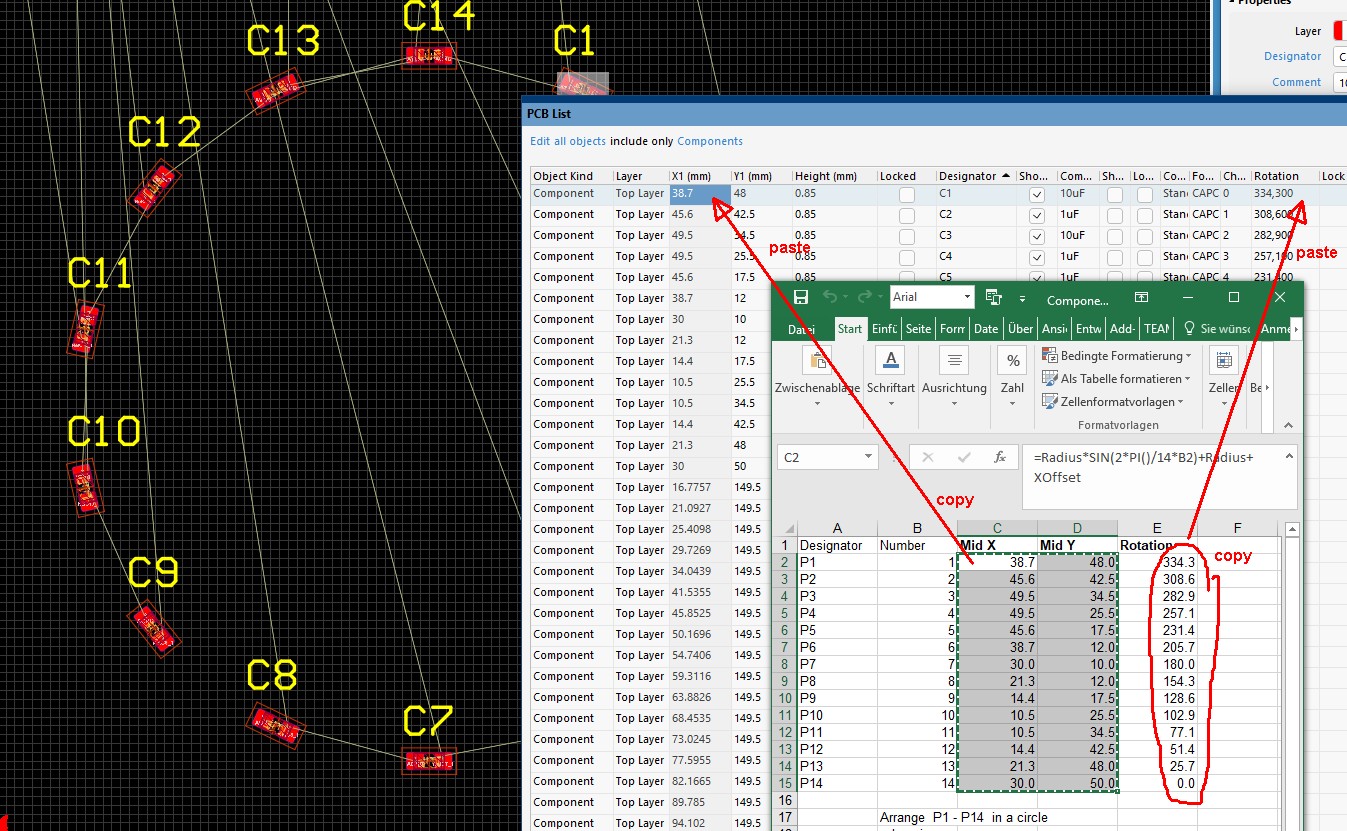Click the Enter checkmark beside the formula bar
1347x831 pixels.
(963, 457)
